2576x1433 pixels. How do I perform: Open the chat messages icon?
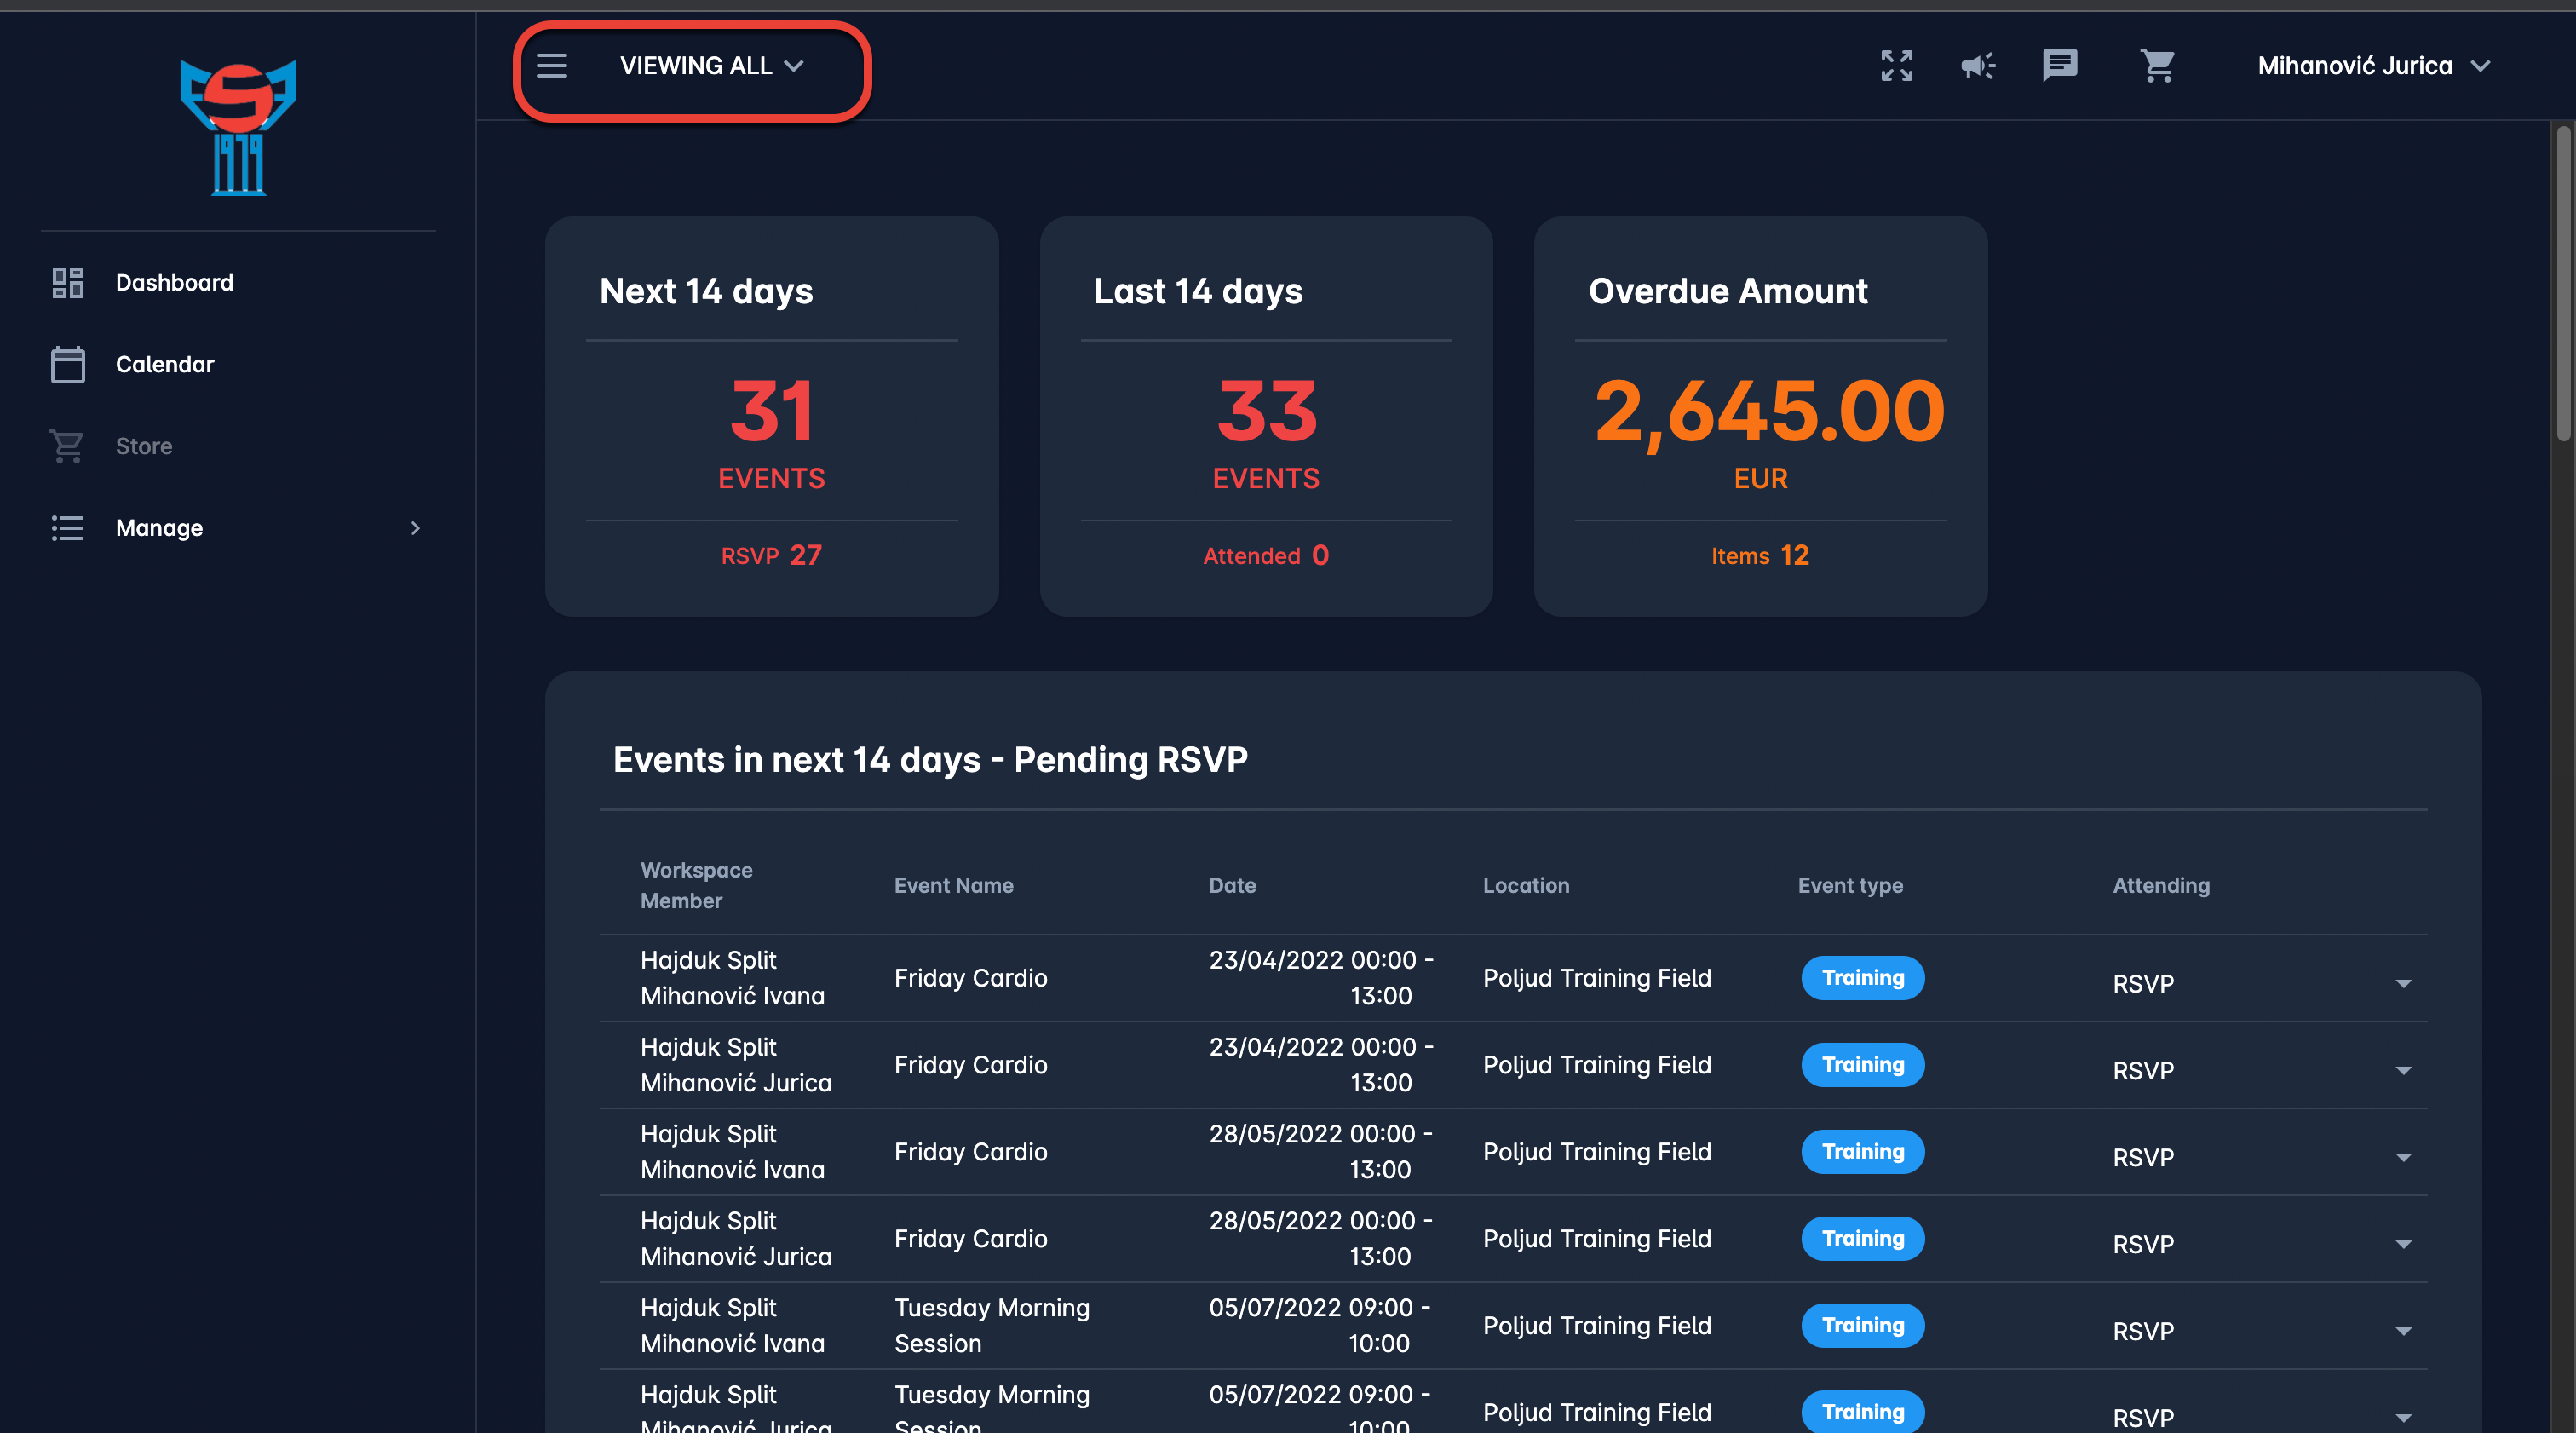coord(2059,66)
